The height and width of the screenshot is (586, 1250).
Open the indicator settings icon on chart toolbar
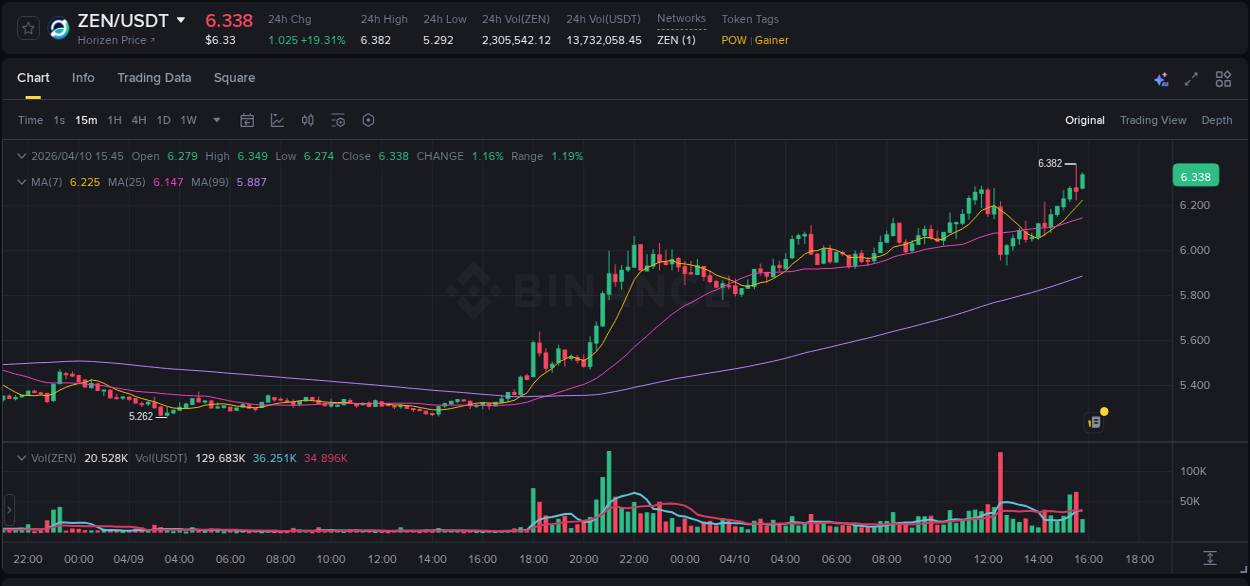click(338, 120)
